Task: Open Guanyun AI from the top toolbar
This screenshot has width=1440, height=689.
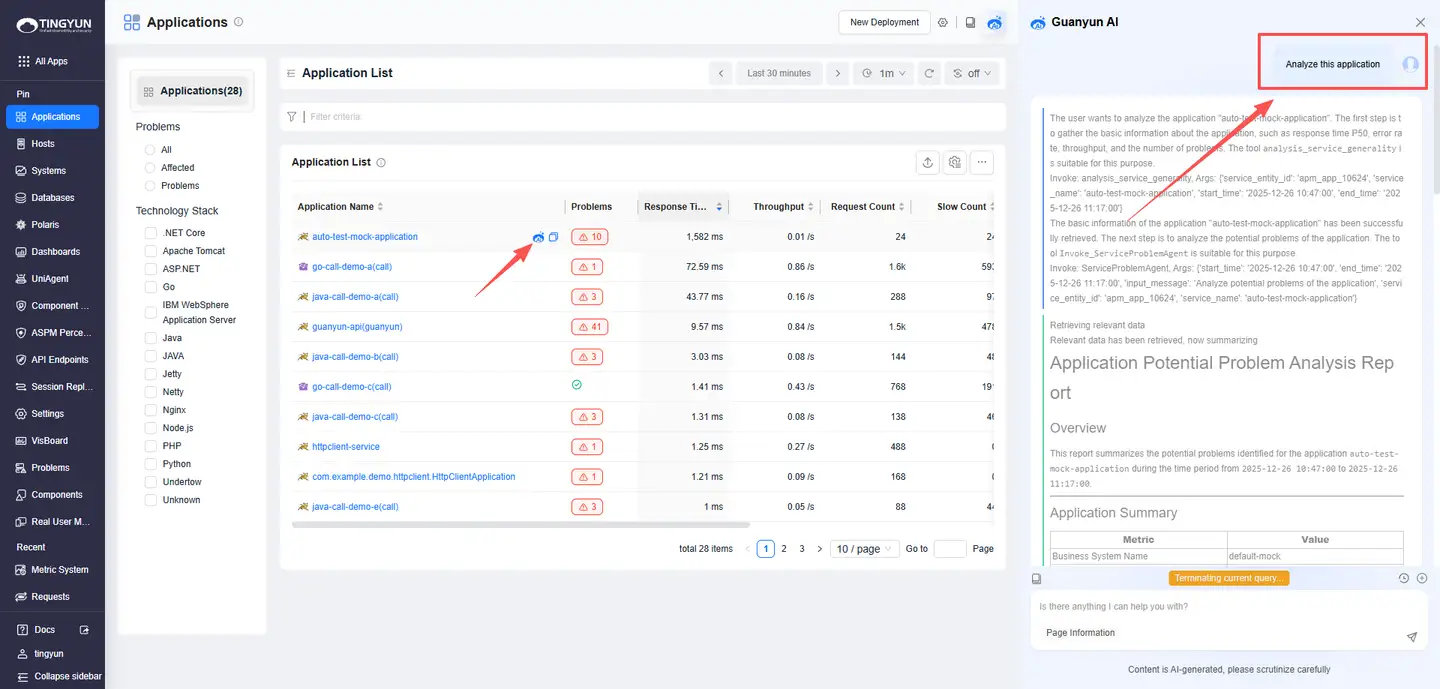Action: [994, 22]
